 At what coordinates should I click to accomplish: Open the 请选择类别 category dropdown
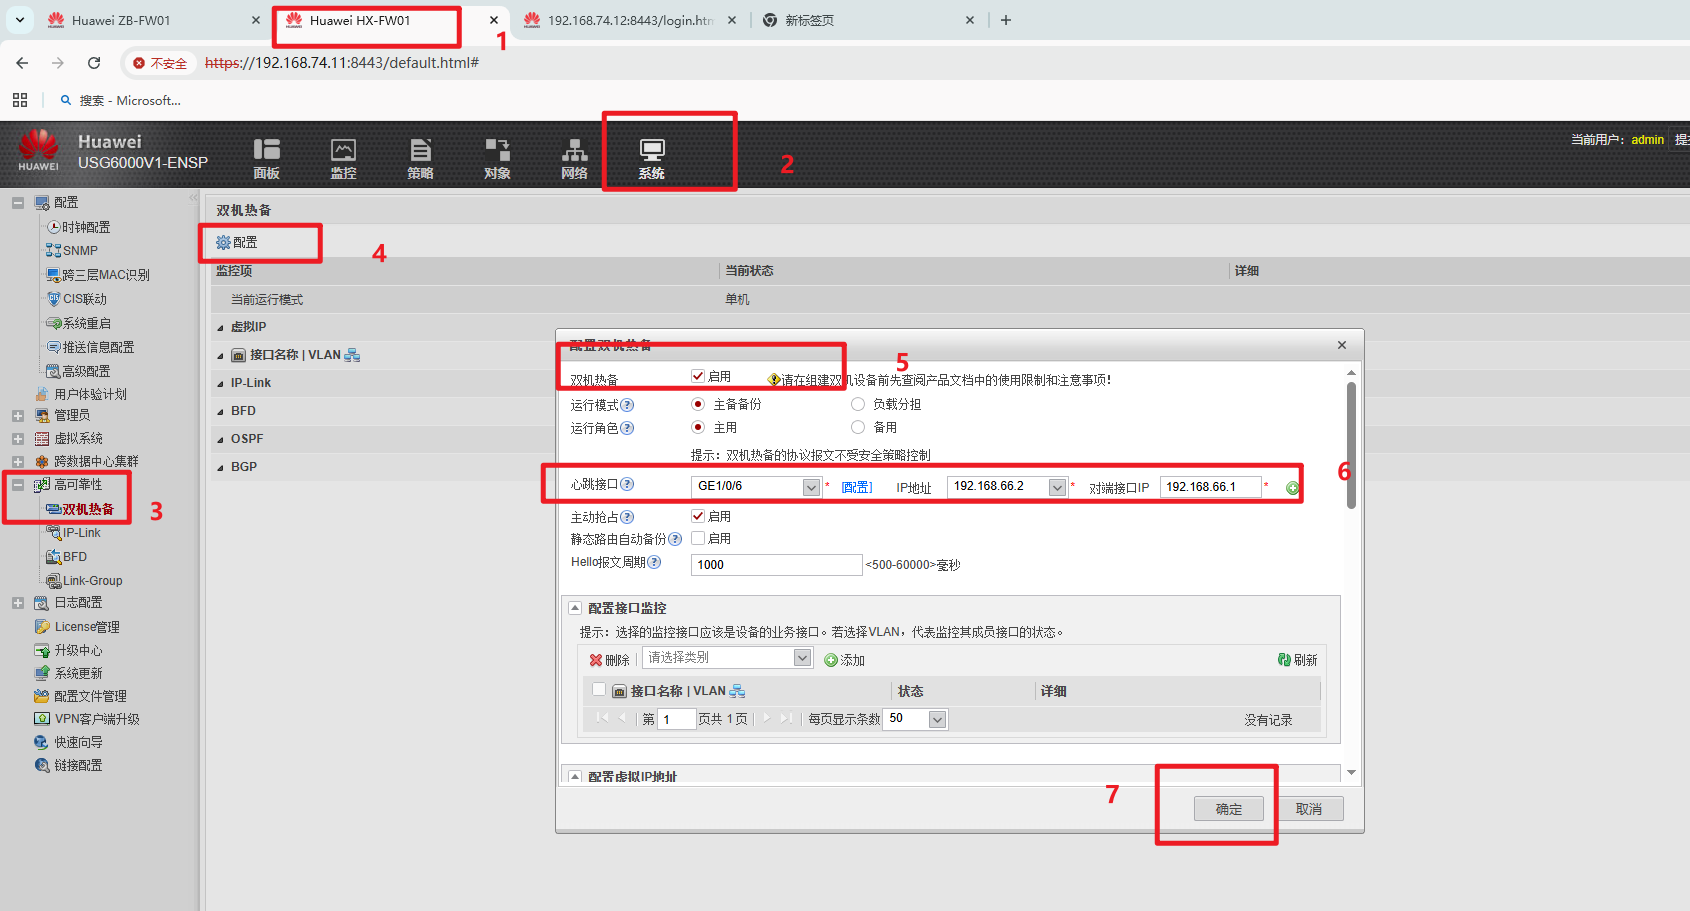tap(802, 657)
